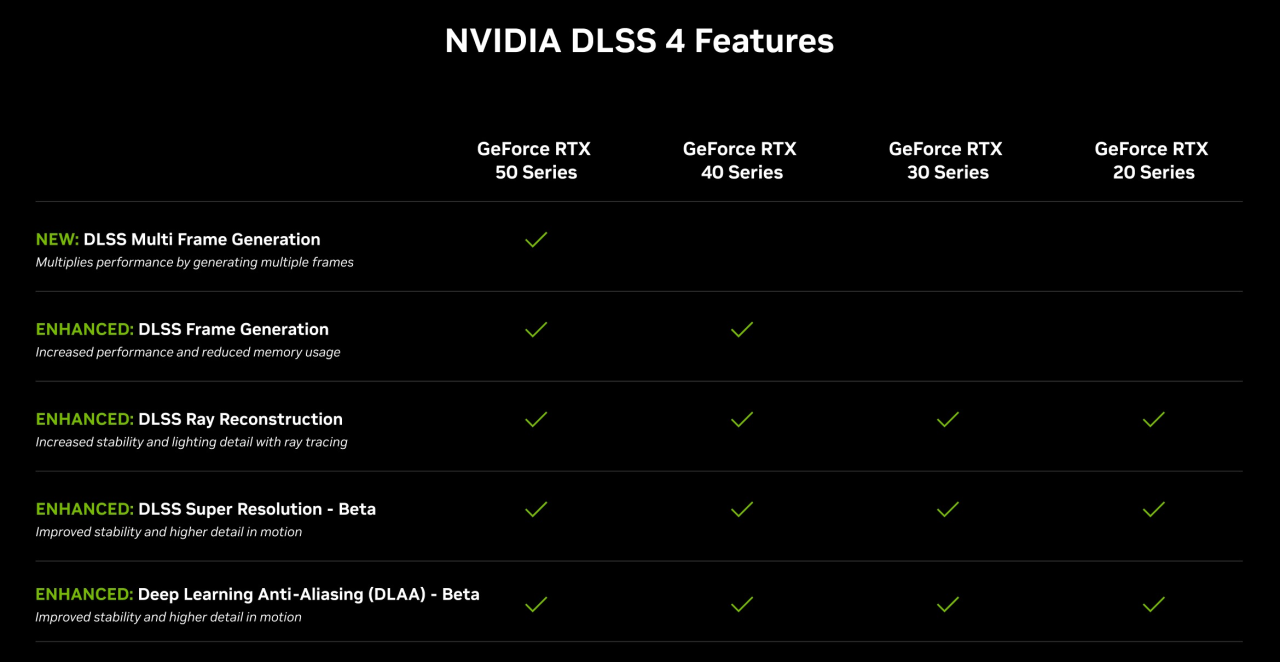Click the RTX 50 Series Ray Reconstruction checkmark
1280x662 pixels.
pyautogui.click(x=536, y=420)
